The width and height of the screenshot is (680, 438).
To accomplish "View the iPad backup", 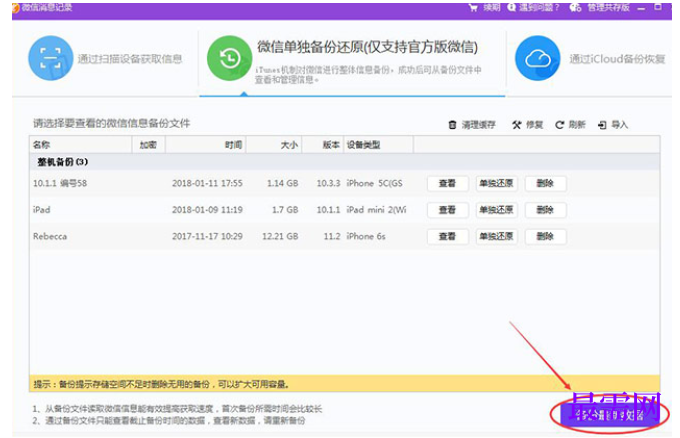I will click(448, 210).
